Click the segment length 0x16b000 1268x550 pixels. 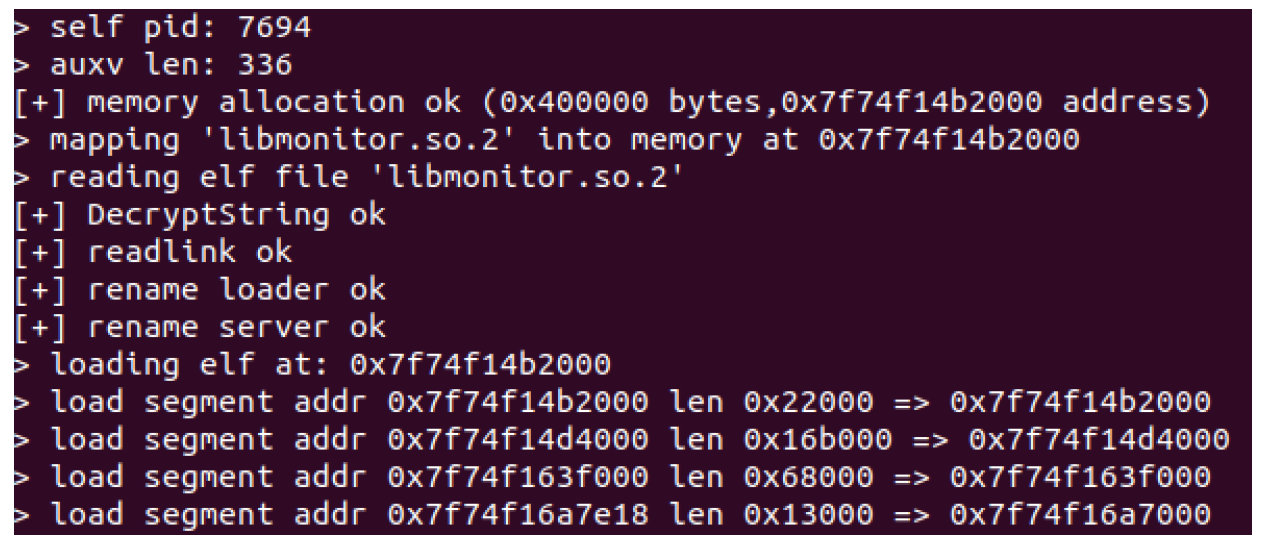point(819,439)
